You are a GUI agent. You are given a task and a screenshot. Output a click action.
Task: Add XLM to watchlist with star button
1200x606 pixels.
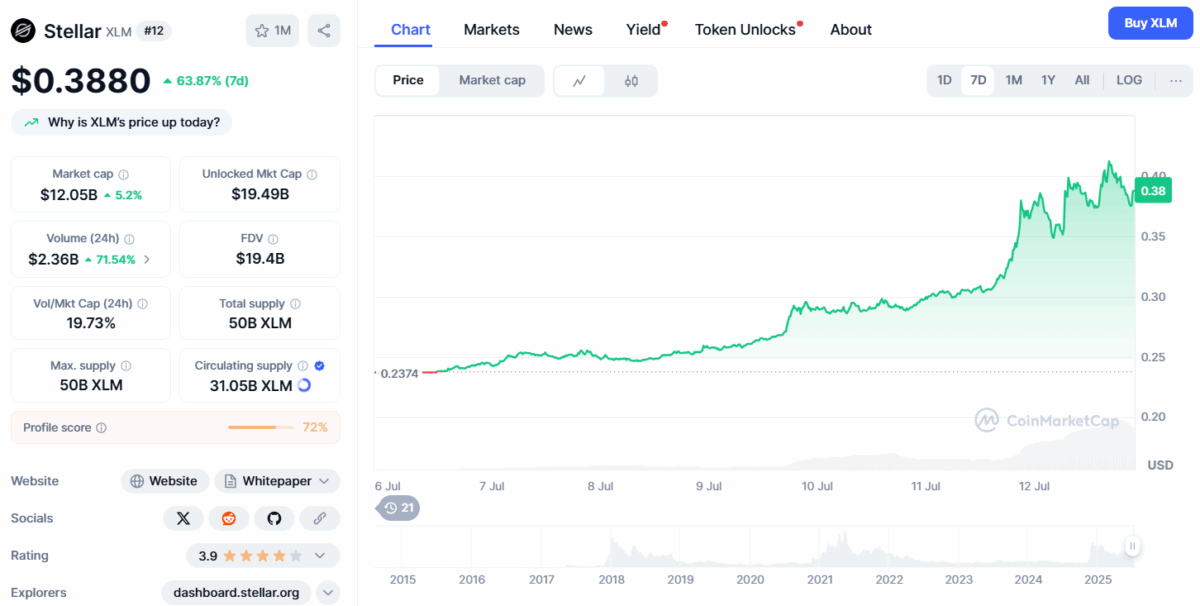coord(272,31)
